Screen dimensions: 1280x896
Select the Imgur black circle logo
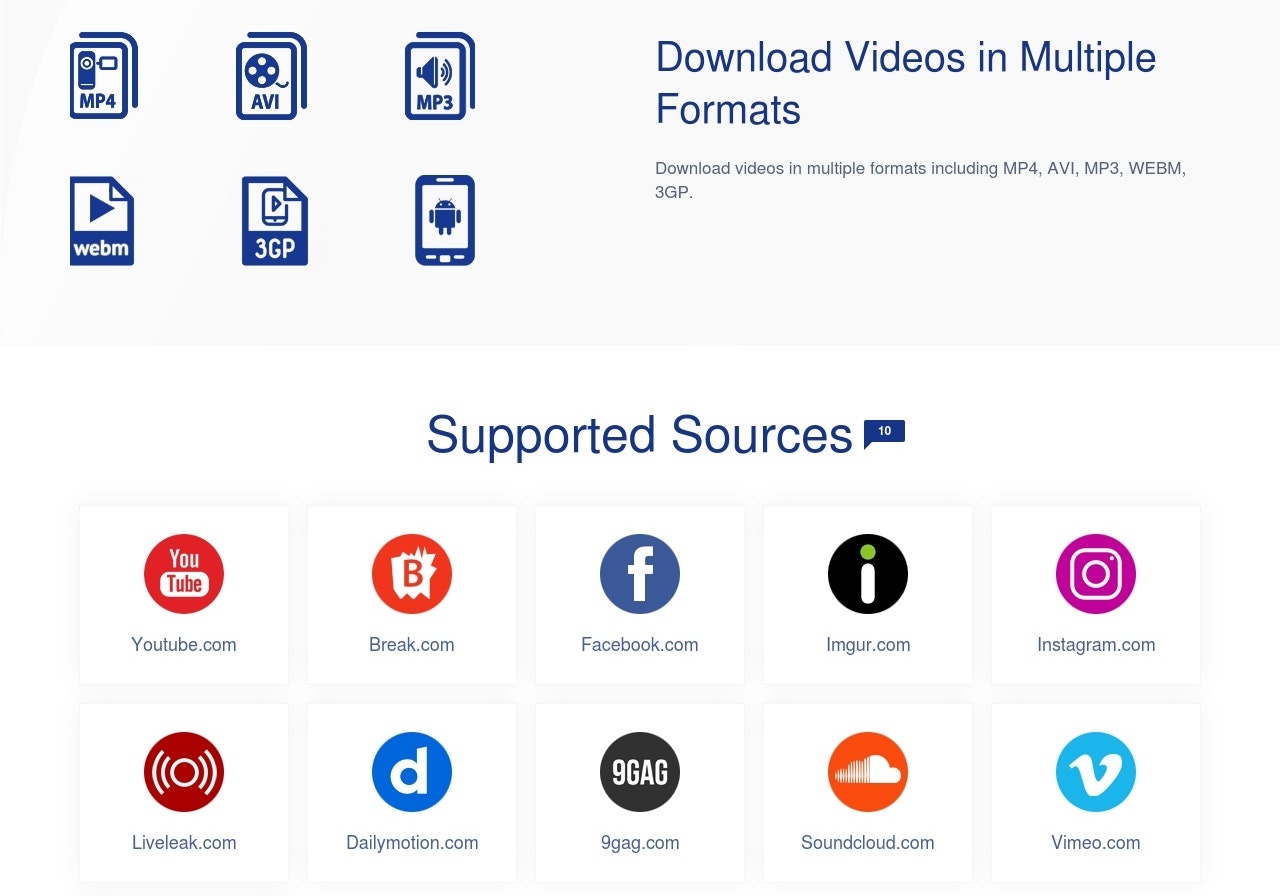[x=868, y=574]
